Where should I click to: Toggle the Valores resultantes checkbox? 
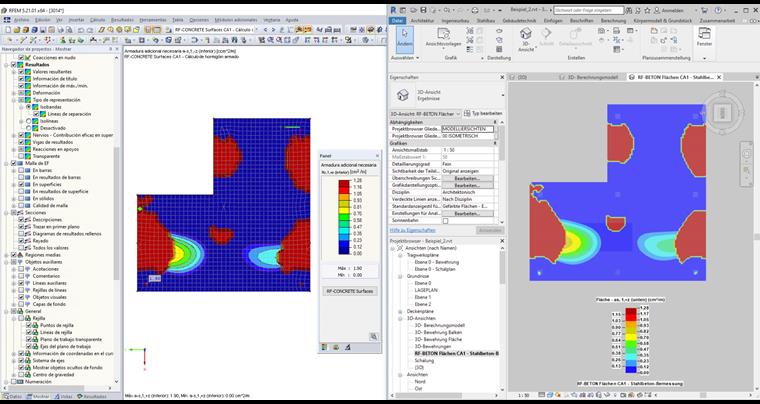21,72
